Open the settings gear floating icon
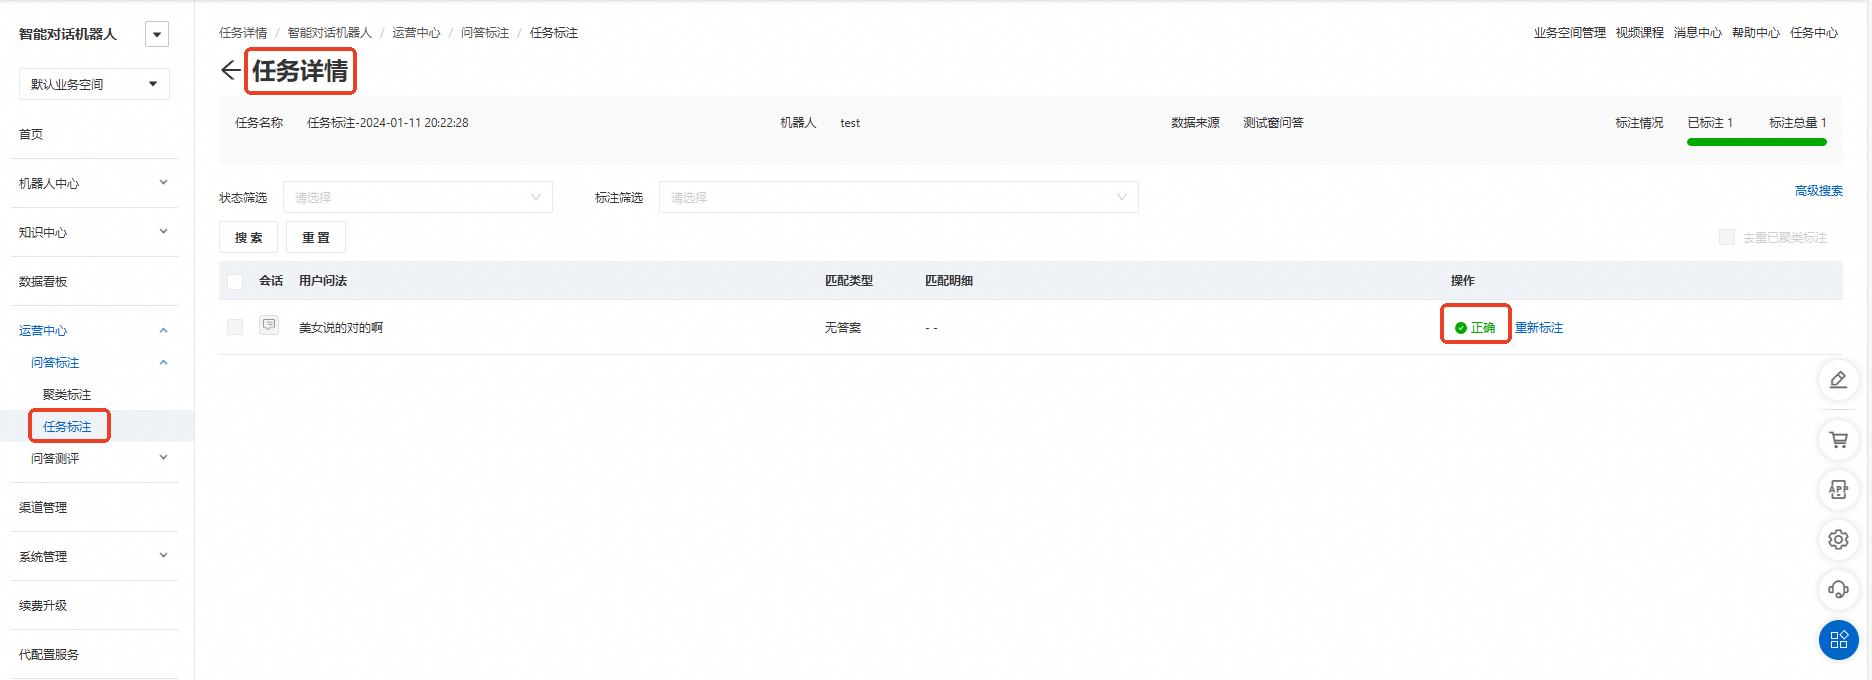1872x680 pixels. point(1838,539)
